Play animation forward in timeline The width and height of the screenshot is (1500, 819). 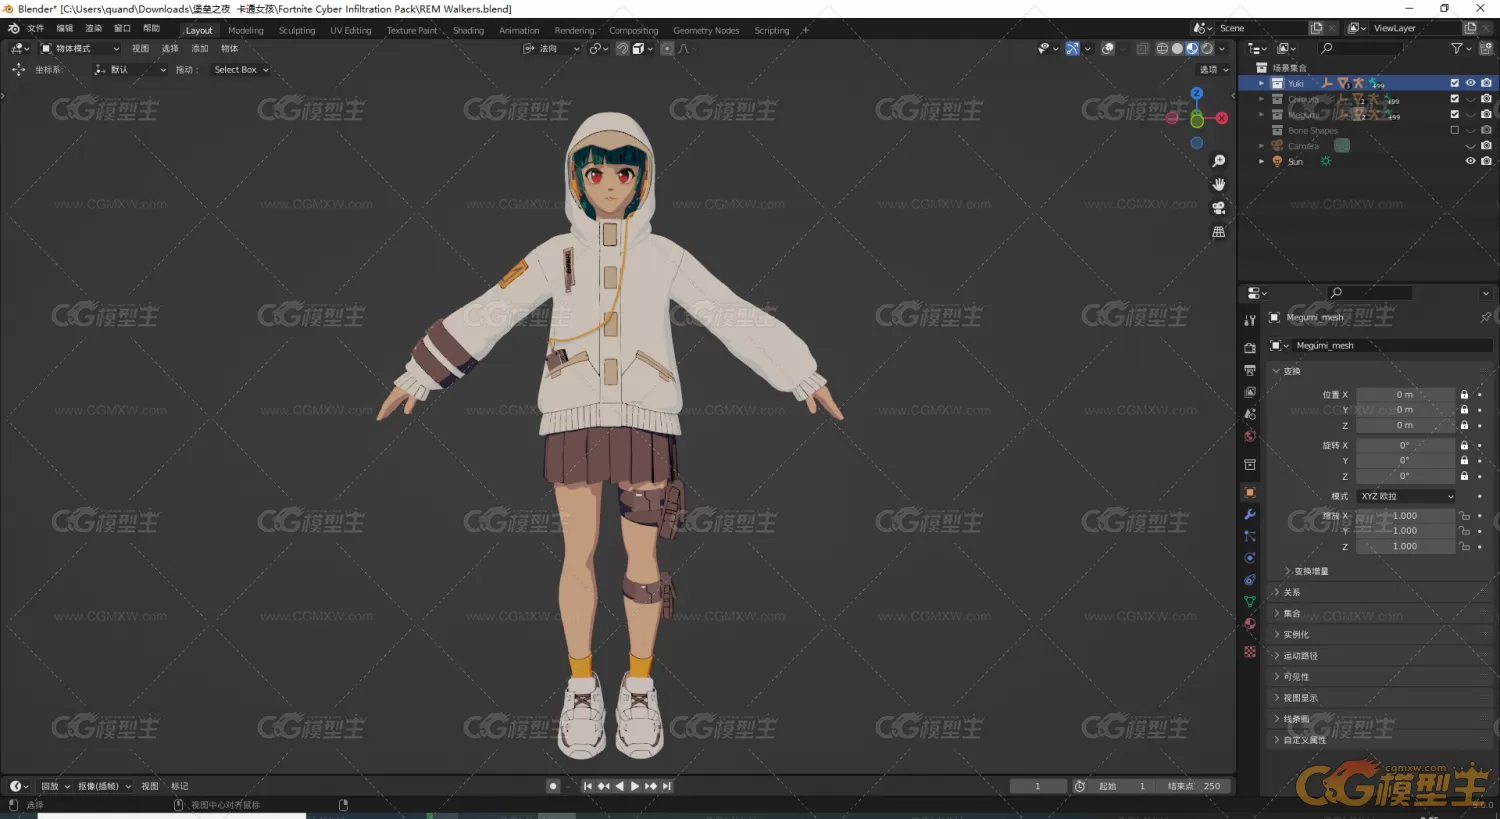(x=635, y=786)
